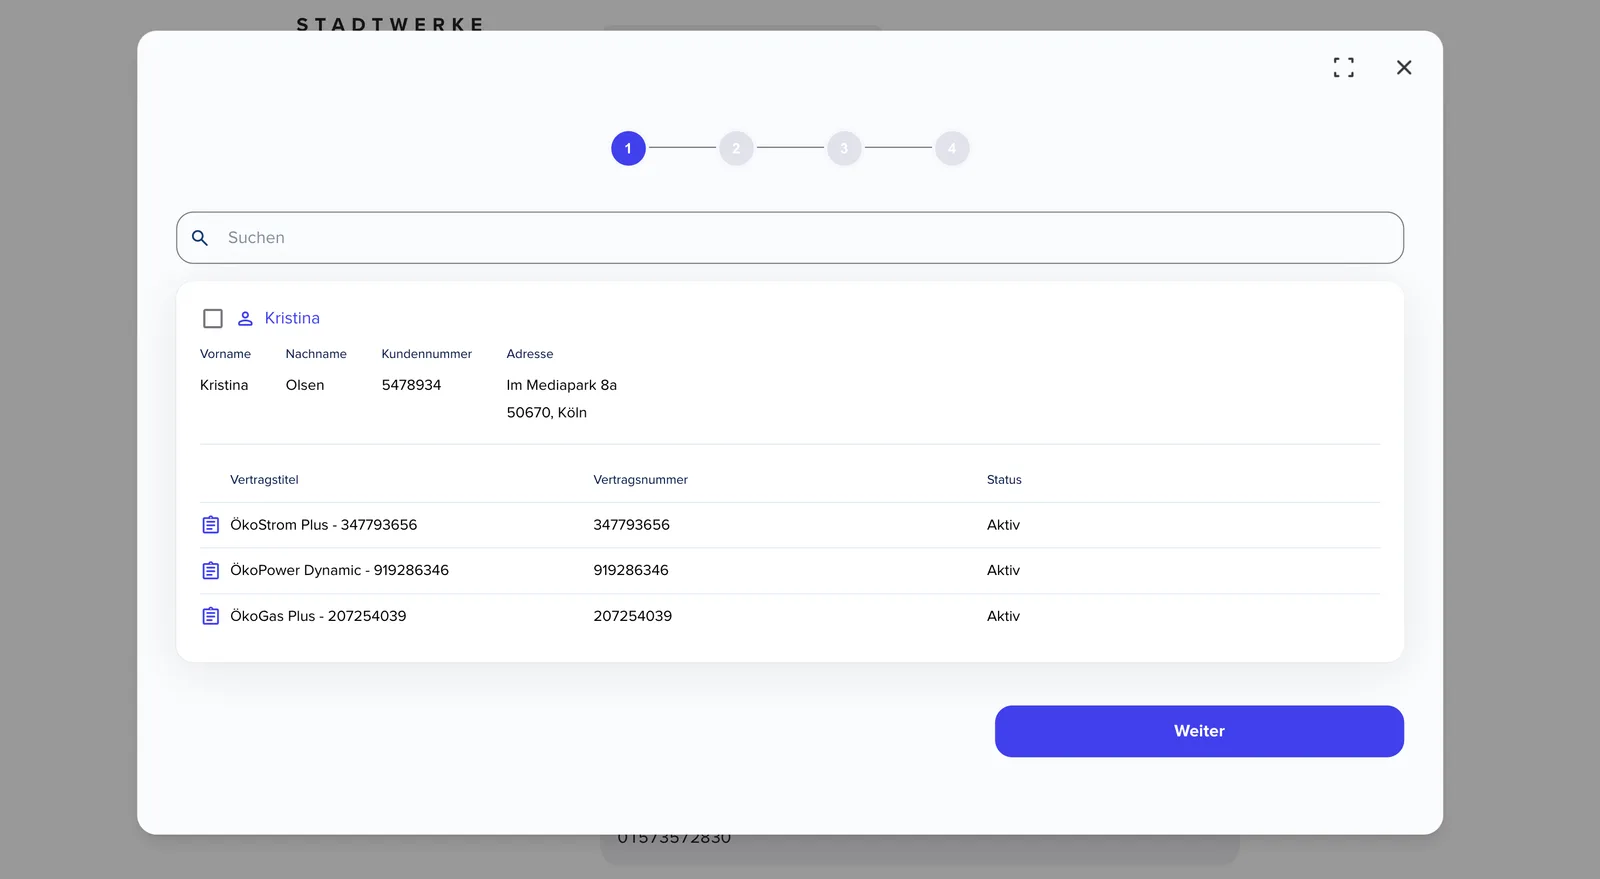Click the search magnifier icon
Screen dimensions: 1600x879
[x=200, y=238]
